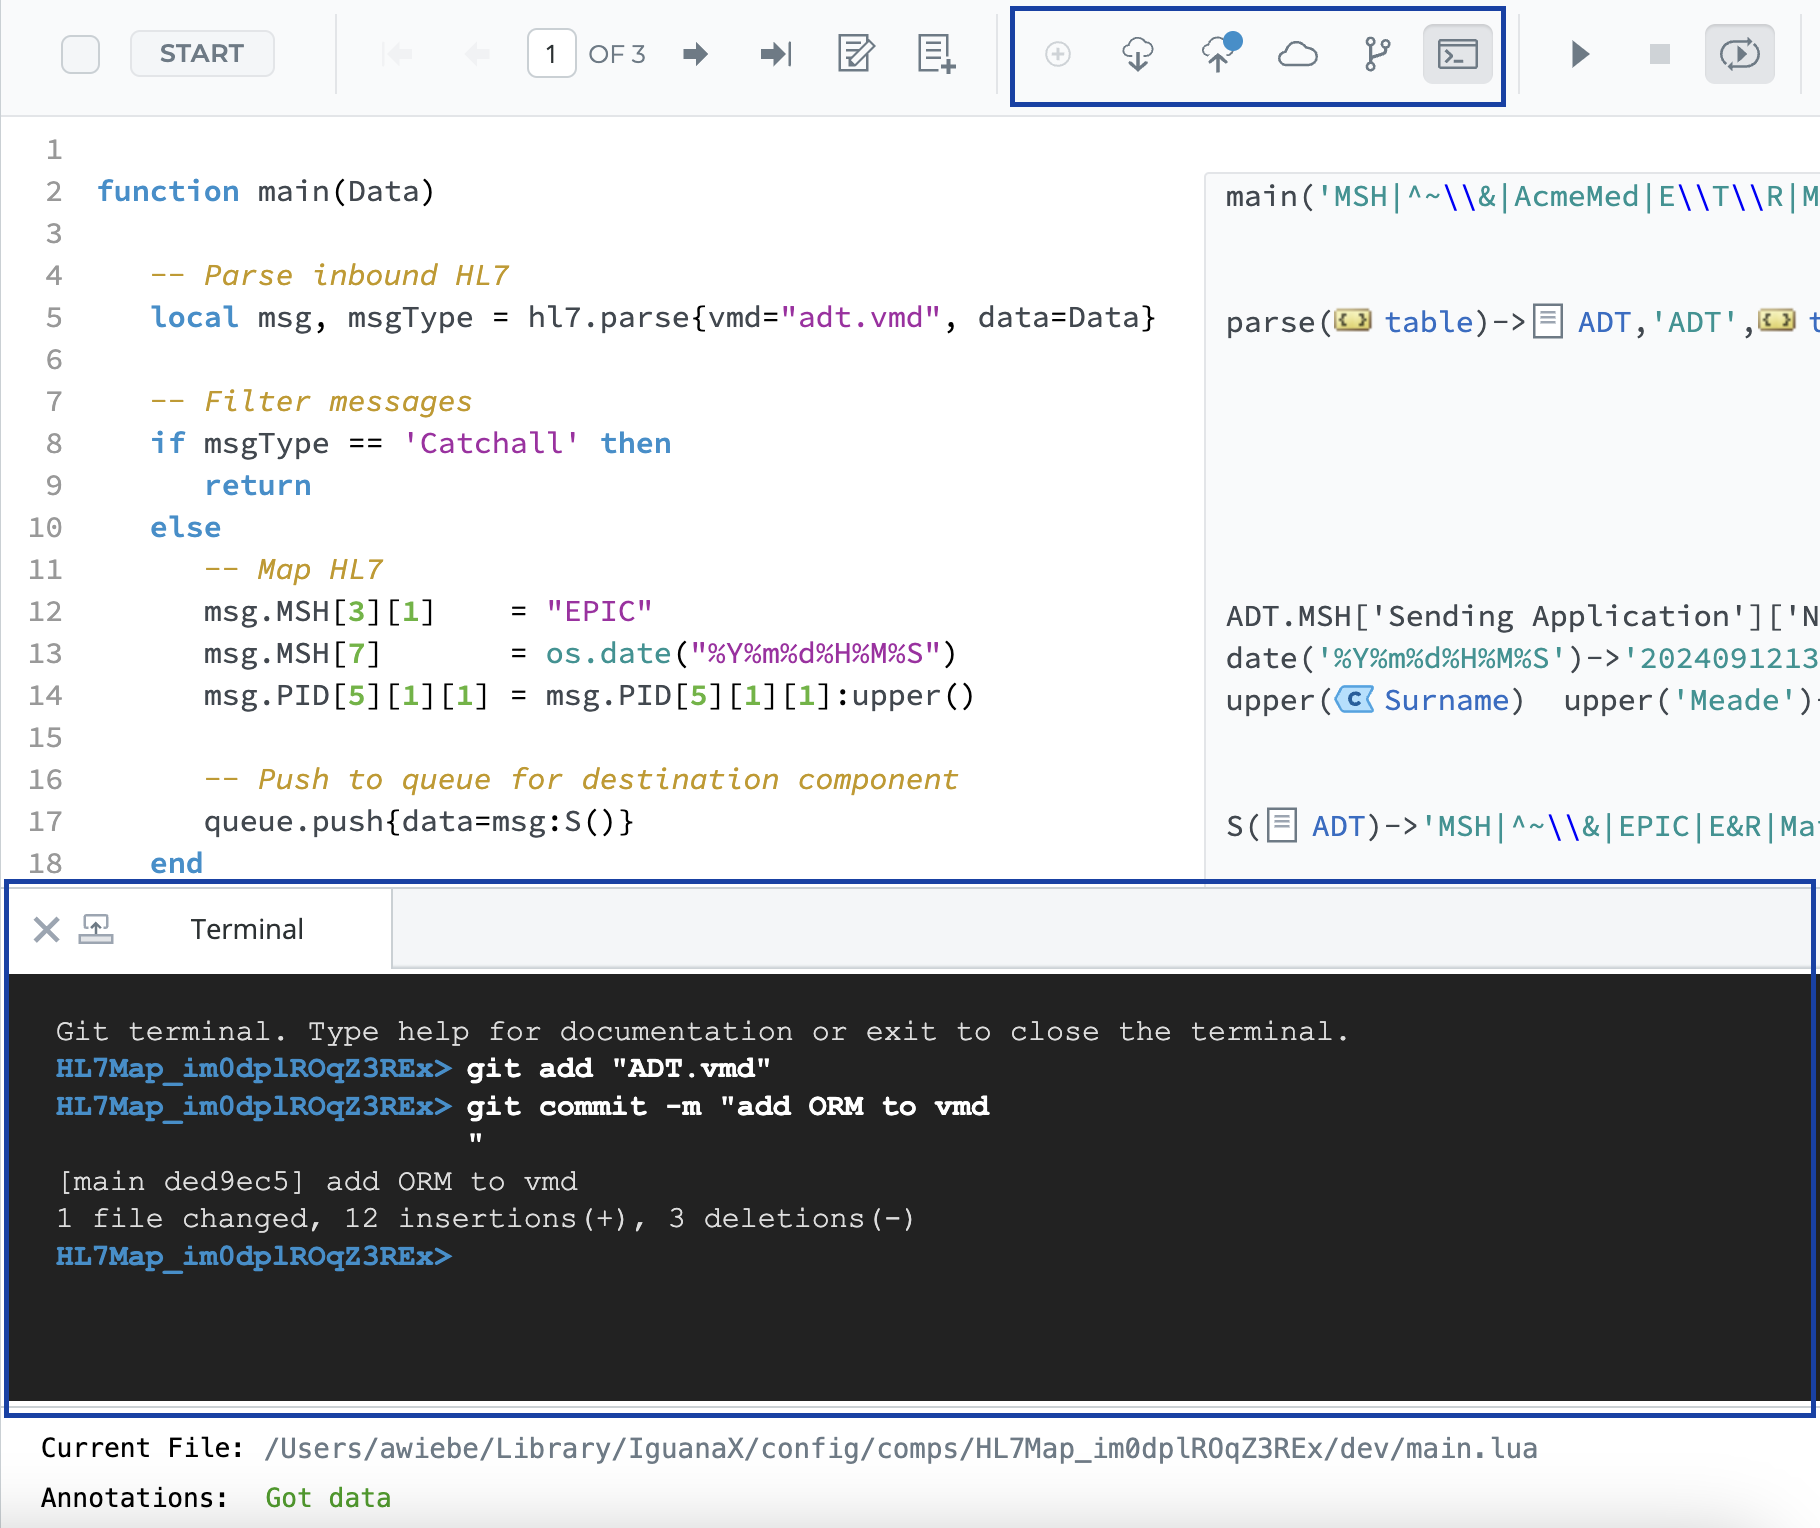Jump to the last sample message
The height and width of the screenshot is (1528, 1820).
tap(776, 54)
